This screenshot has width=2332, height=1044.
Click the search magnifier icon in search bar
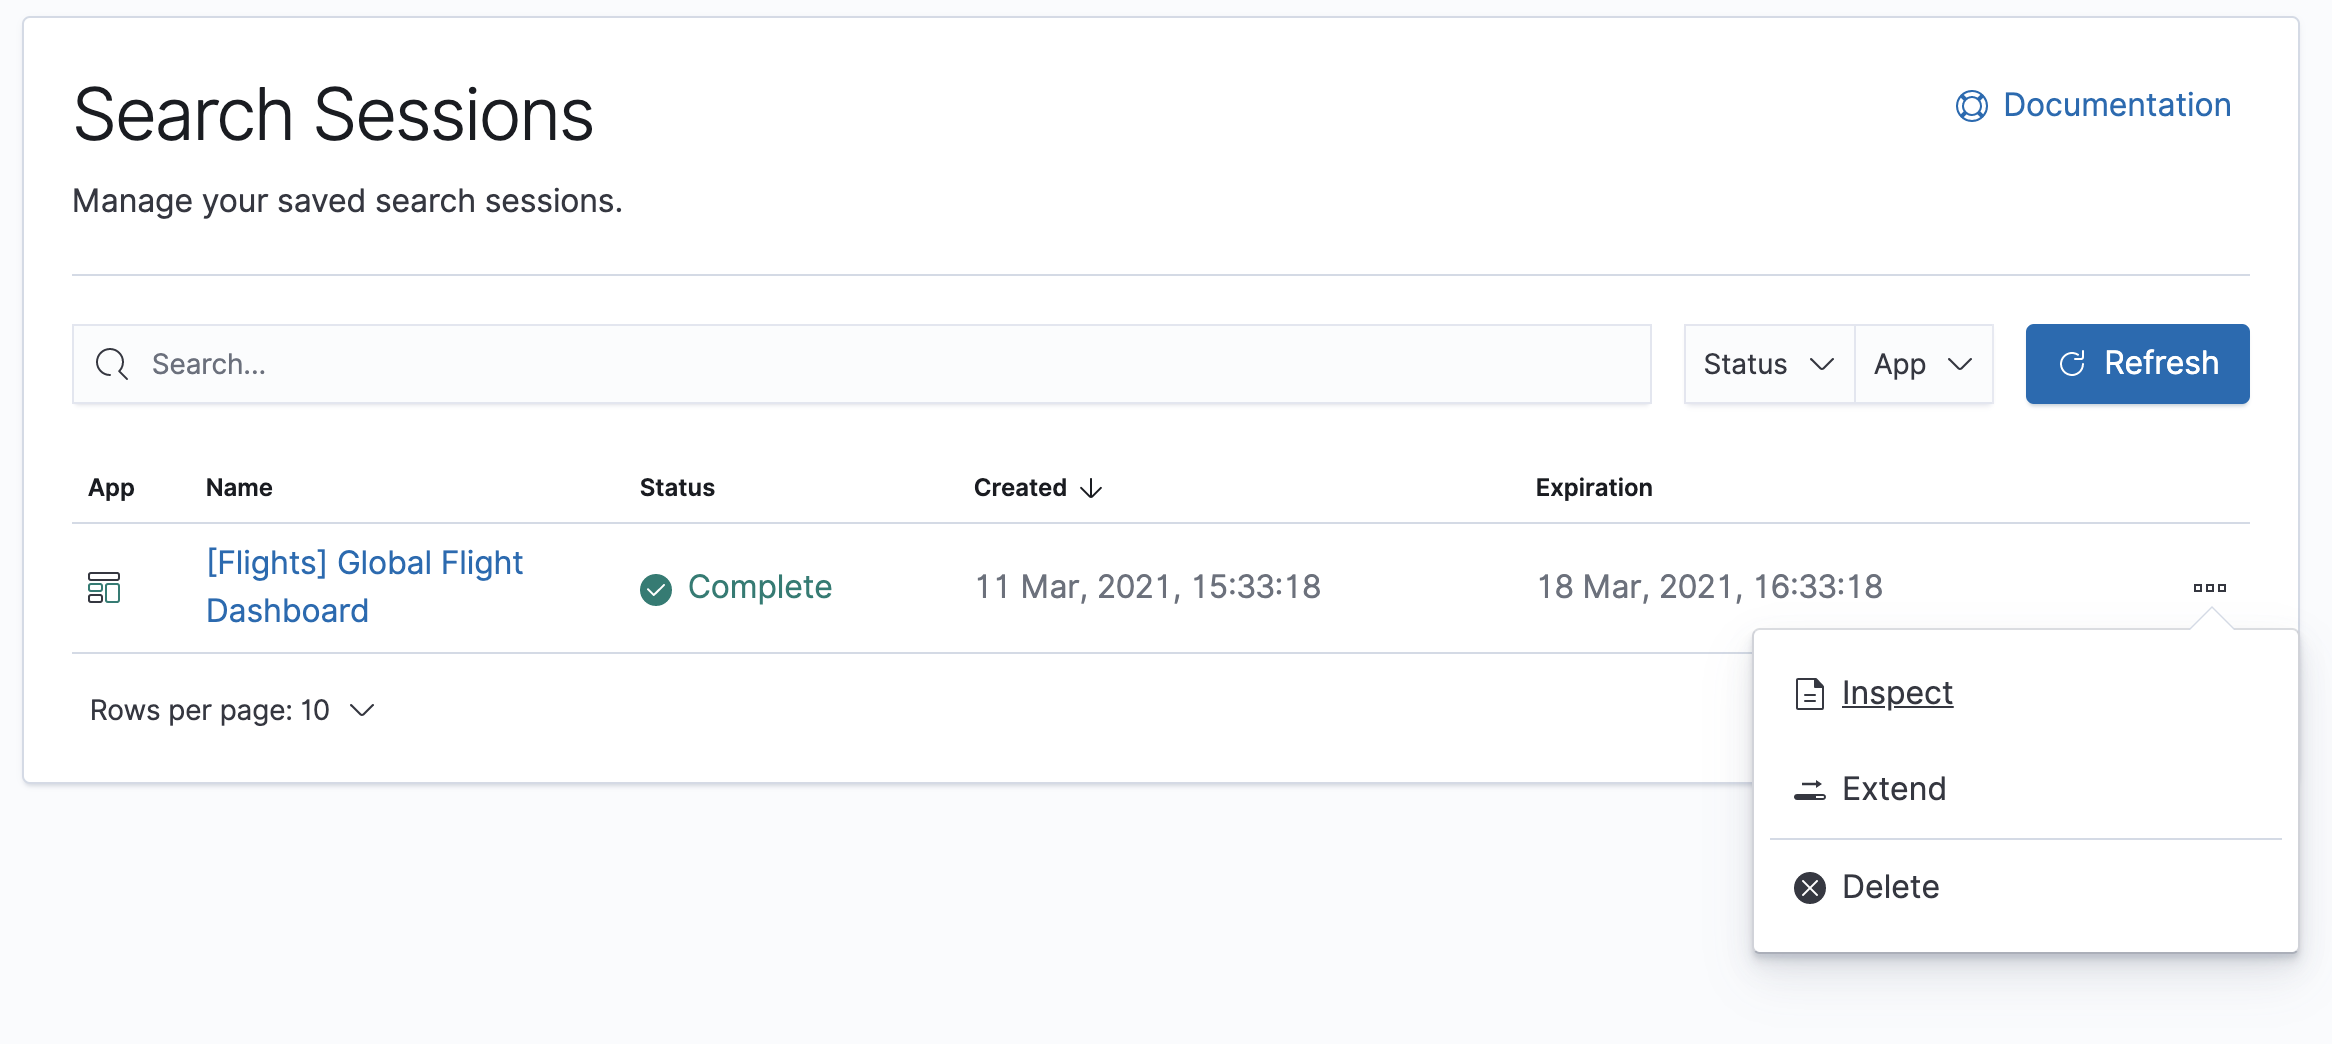click(111, 364)
